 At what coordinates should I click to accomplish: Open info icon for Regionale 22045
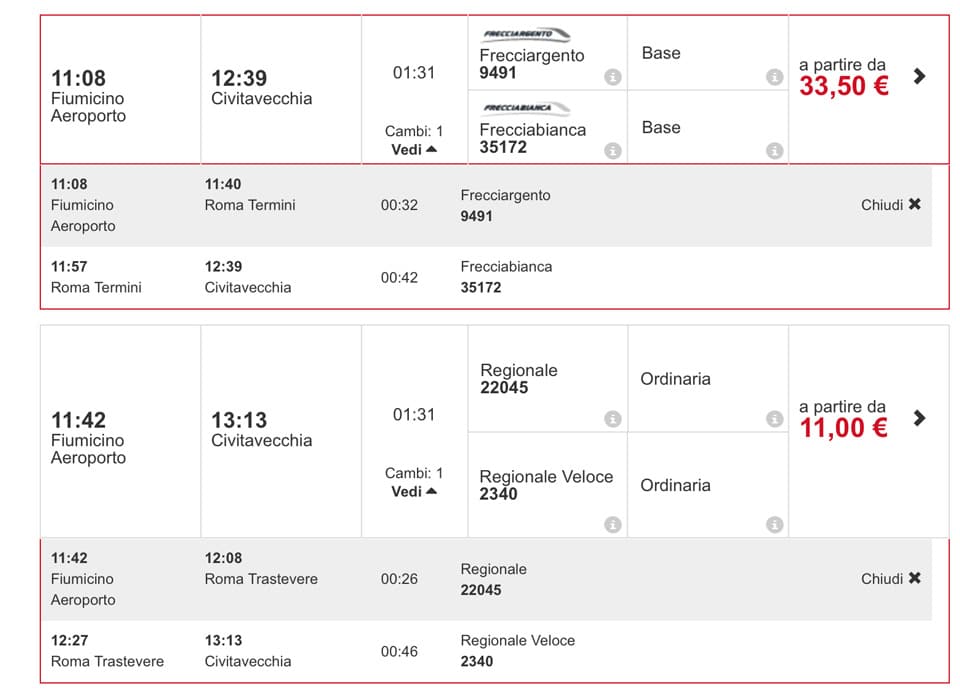coord(612,418)
